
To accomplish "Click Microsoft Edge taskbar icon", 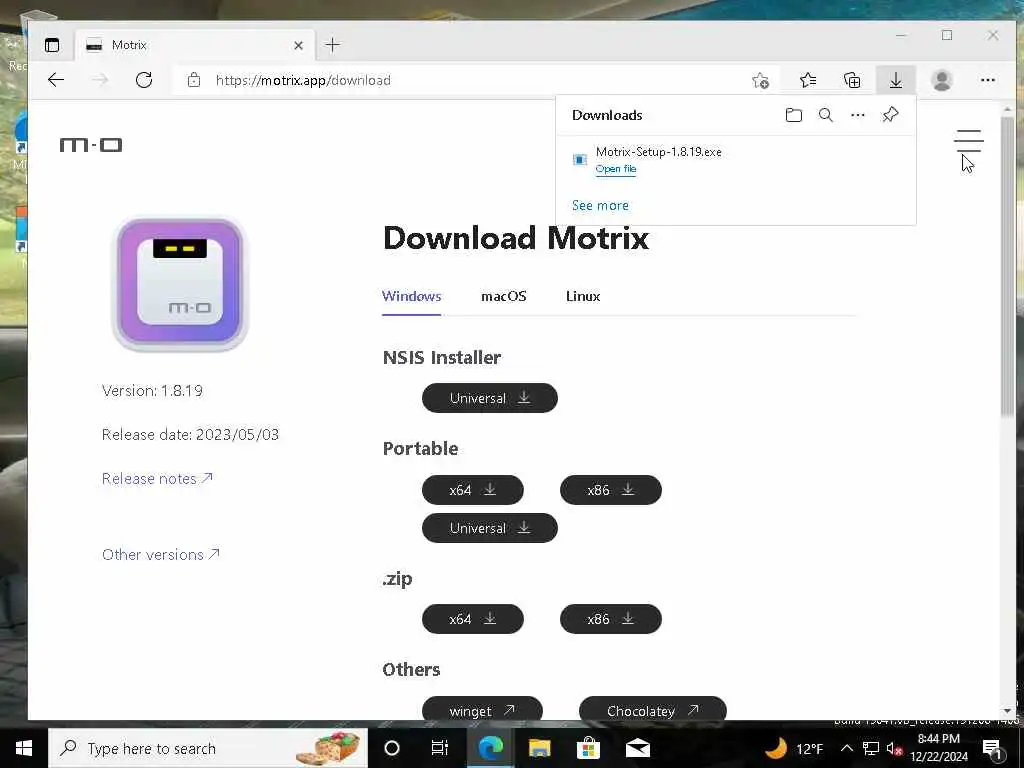I will [491, 748].
